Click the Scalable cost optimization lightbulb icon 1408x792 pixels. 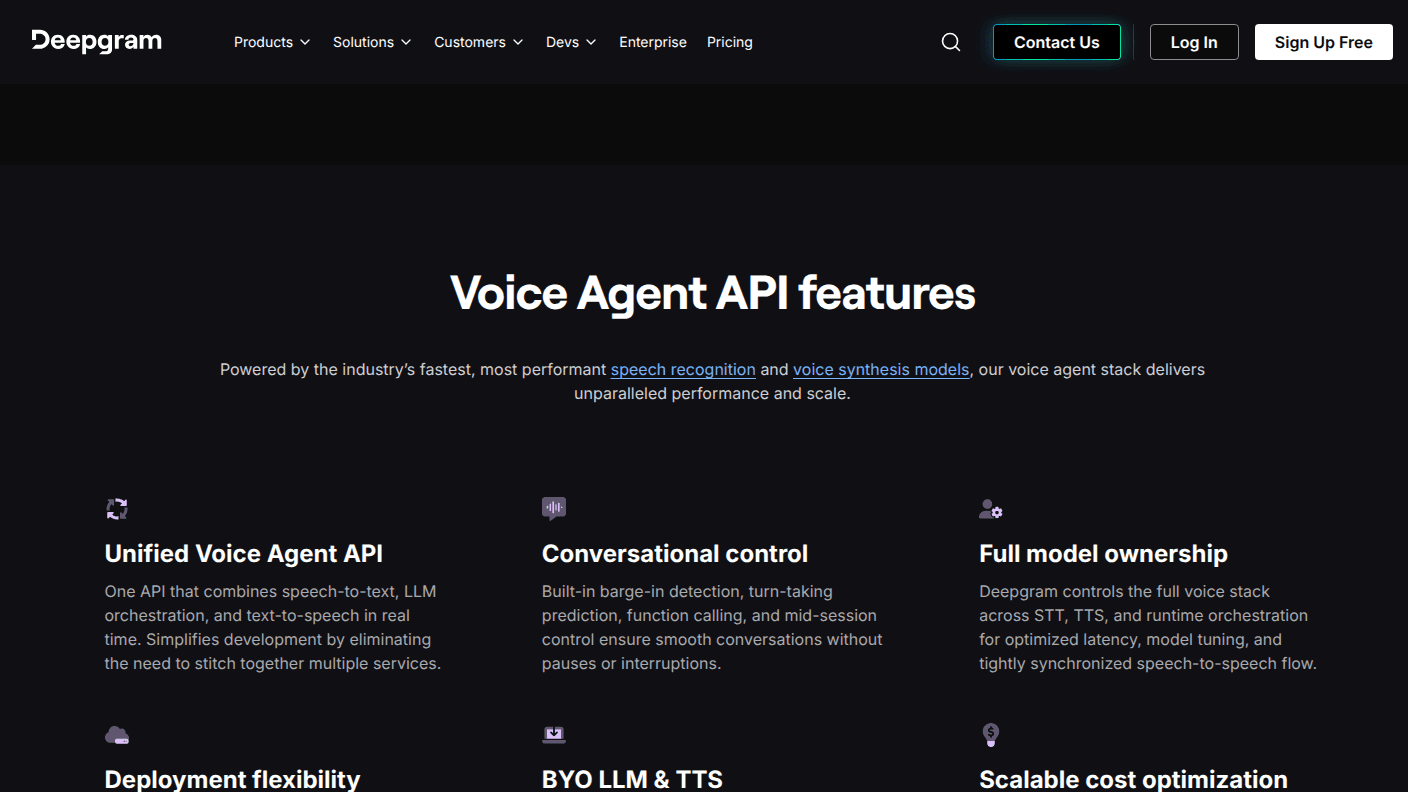click(991, 735)
